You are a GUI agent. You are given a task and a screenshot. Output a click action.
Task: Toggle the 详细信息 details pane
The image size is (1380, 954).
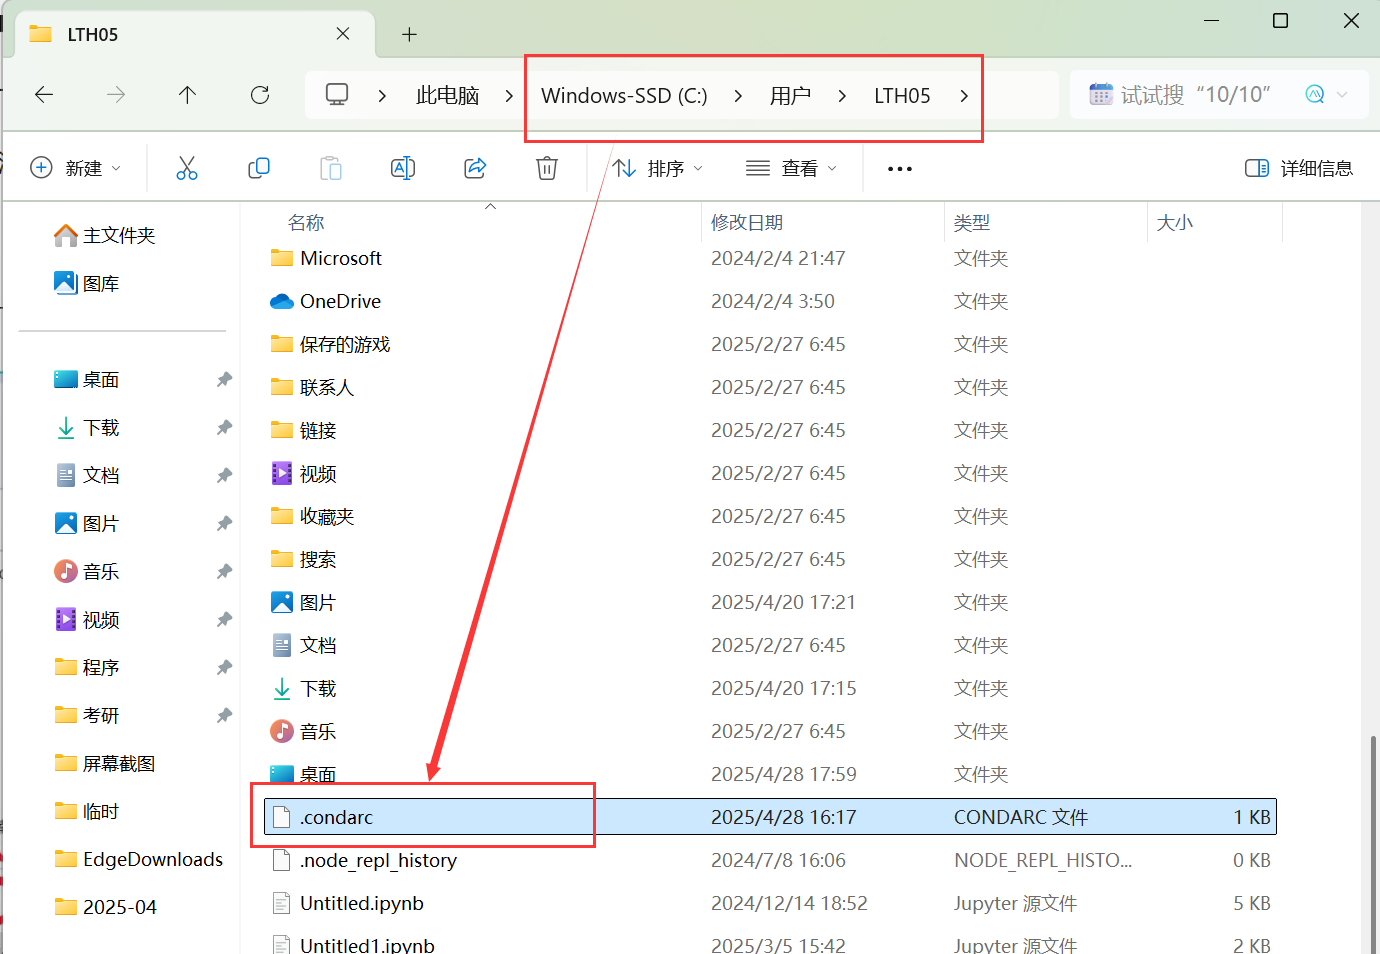(1298, 167)
